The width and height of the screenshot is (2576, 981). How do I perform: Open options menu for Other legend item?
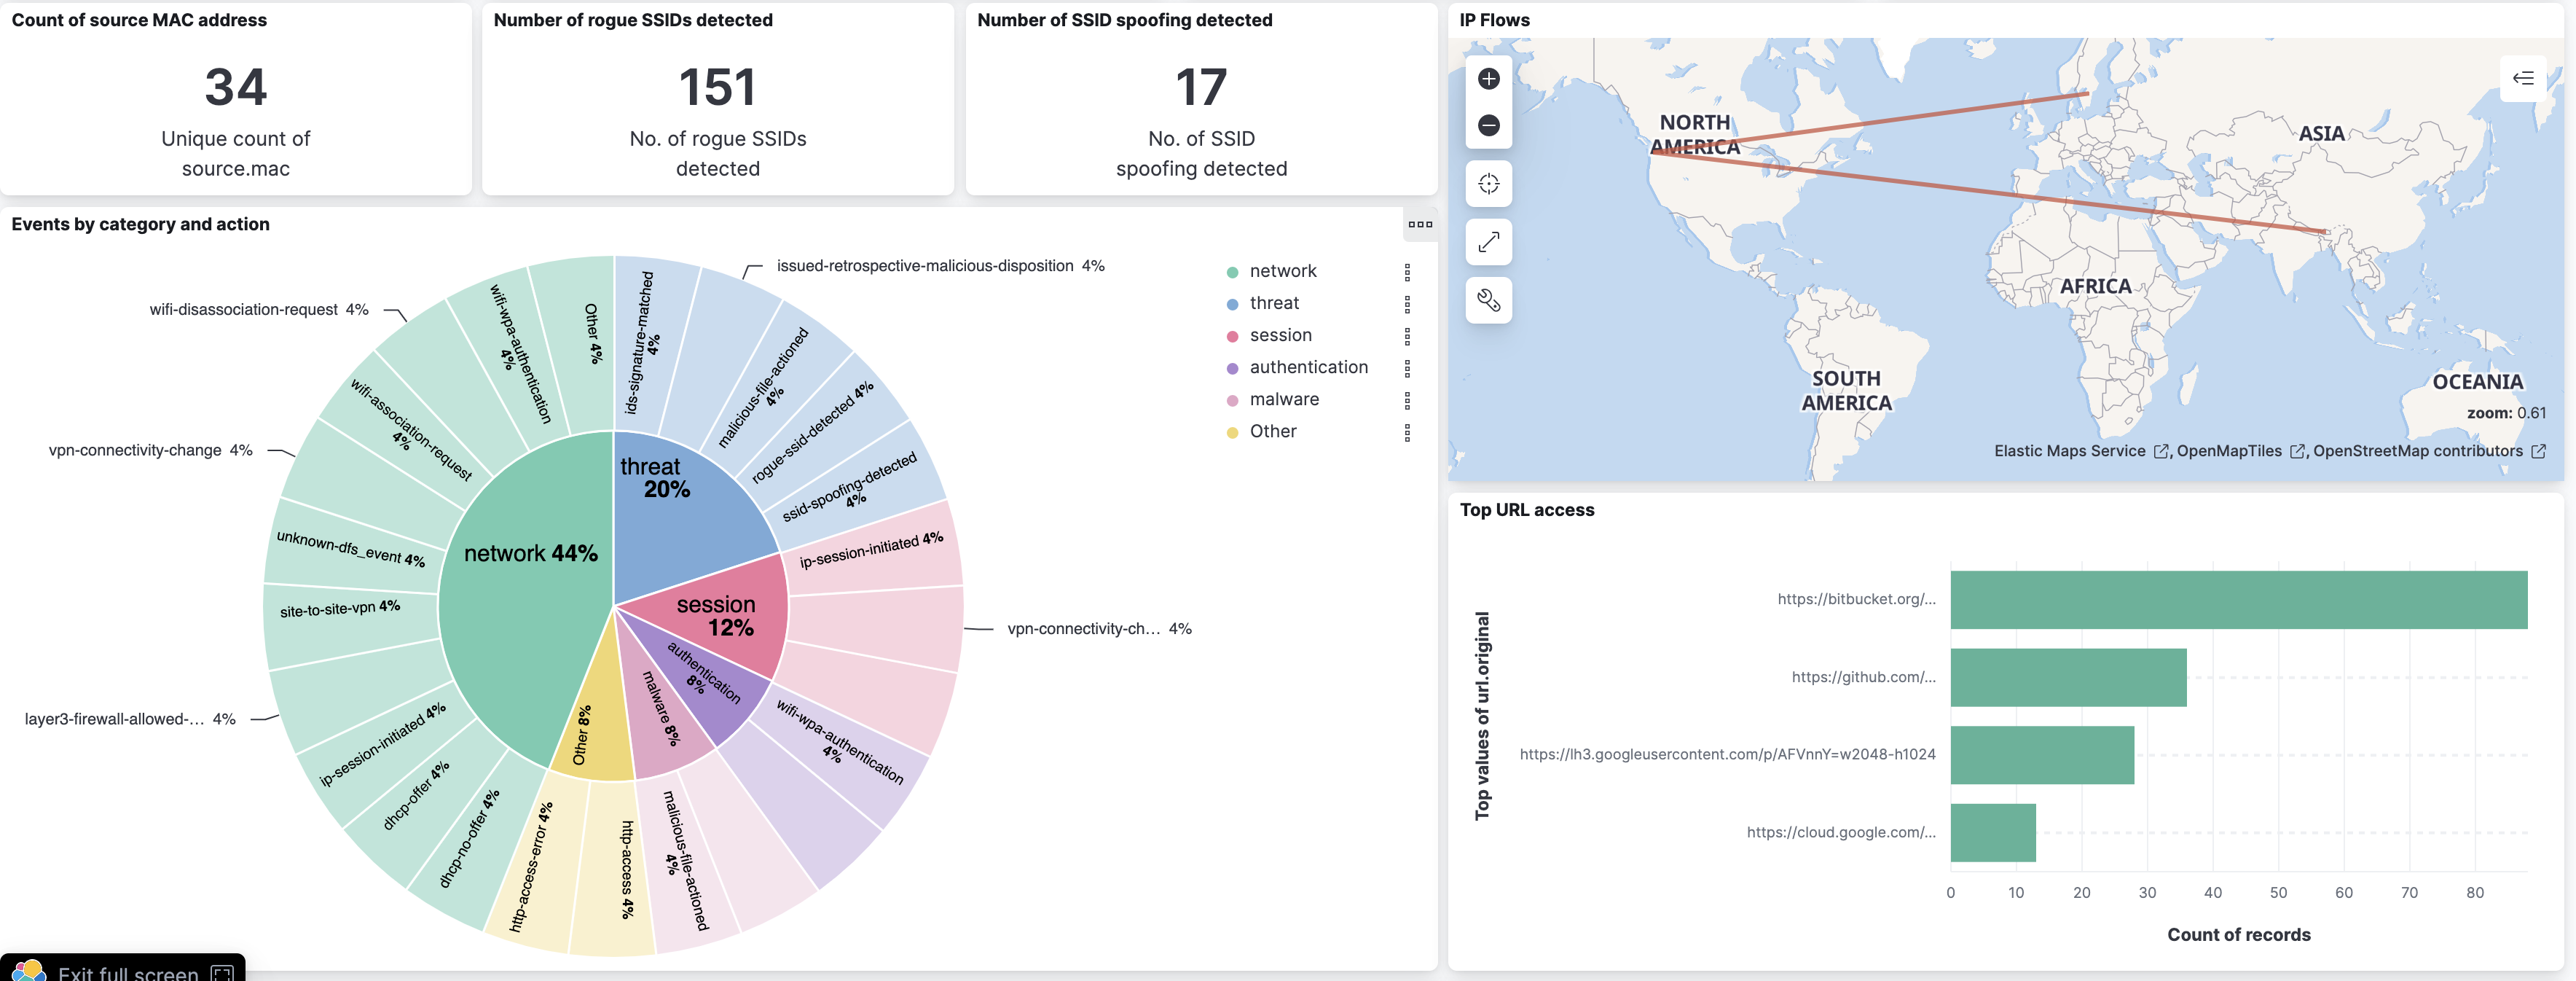pyautogui.click(x=1408, y=431)
